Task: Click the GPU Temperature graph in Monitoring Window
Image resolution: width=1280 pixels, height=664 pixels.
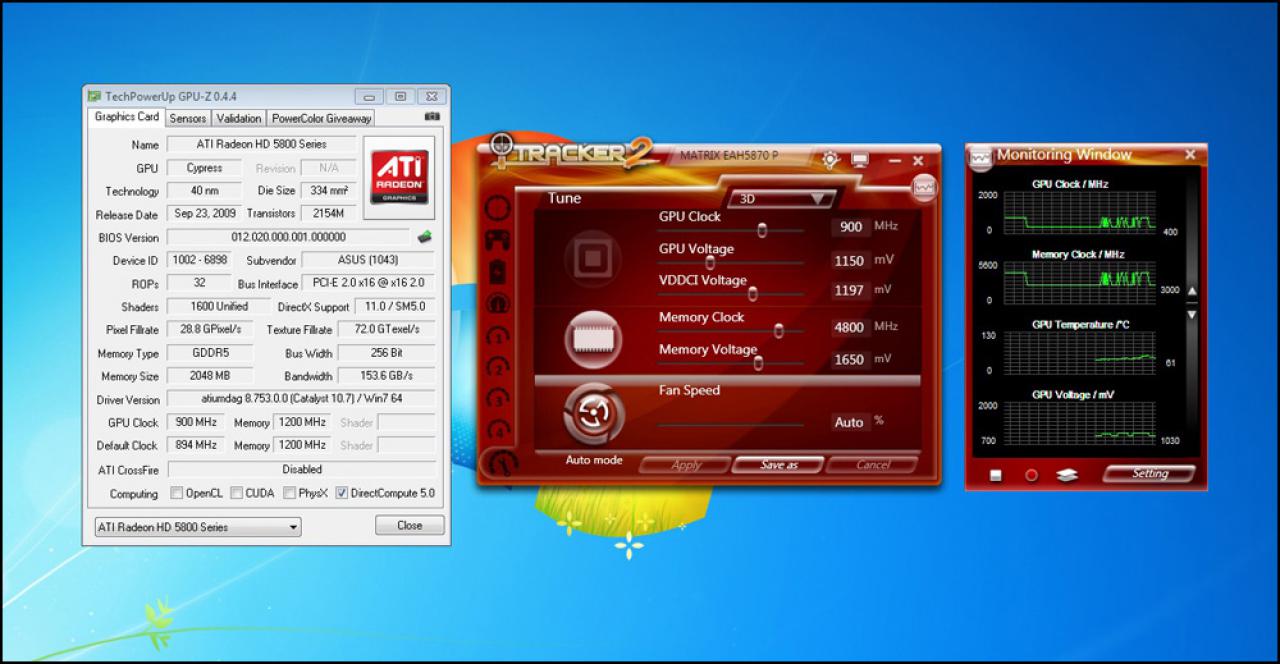Action: (x=1078, y=352)
